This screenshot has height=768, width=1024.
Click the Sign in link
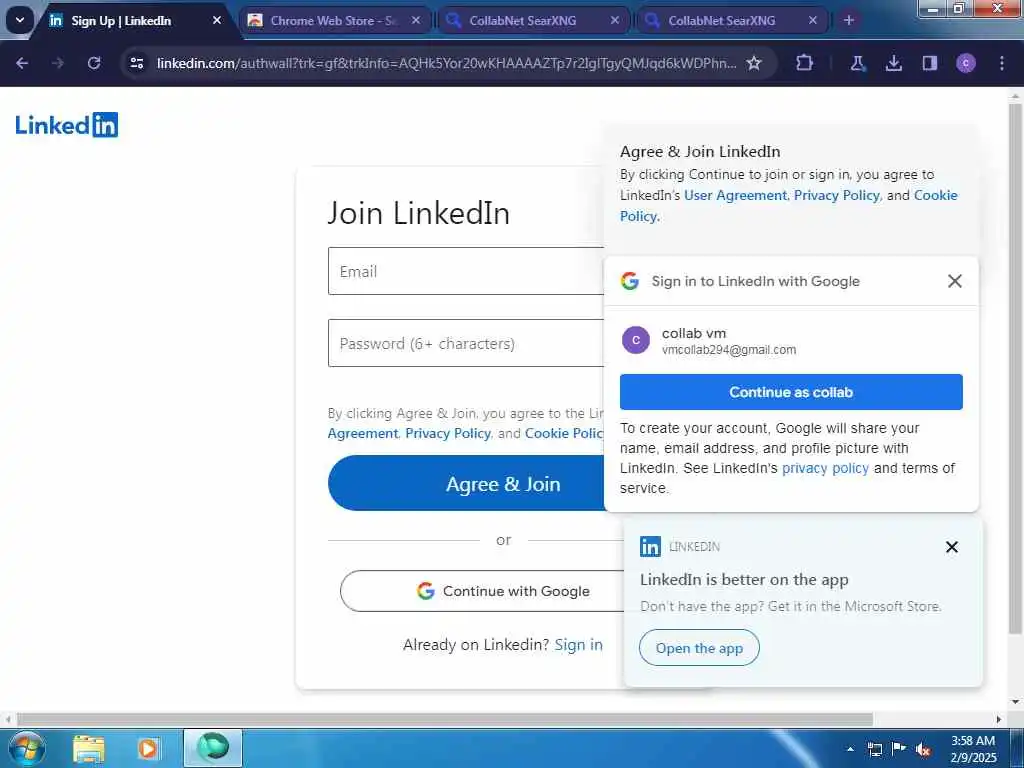pyautogui.click(x=579, y=645)
